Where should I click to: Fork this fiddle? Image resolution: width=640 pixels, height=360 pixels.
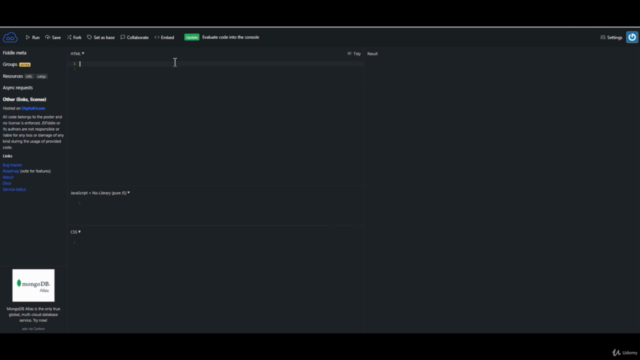74,37
